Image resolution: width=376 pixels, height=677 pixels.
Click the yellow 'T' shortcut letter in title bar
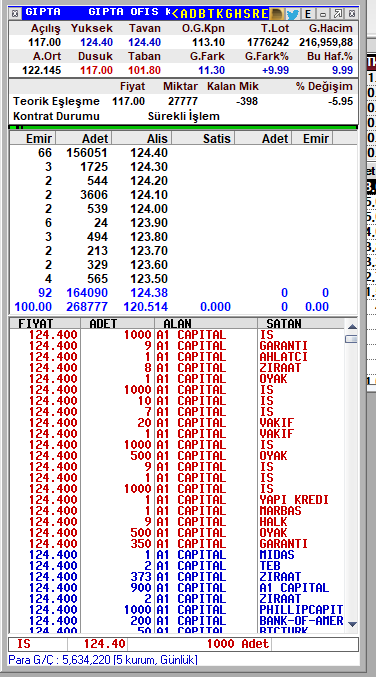(x=211, y=14)
